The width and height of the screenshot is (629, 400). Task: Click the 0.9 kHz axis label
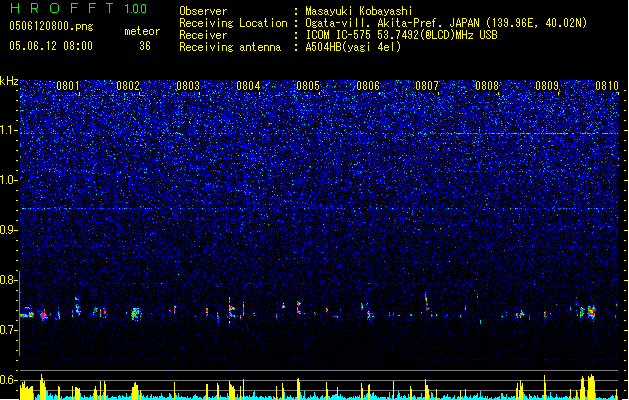tap(9, 230)
